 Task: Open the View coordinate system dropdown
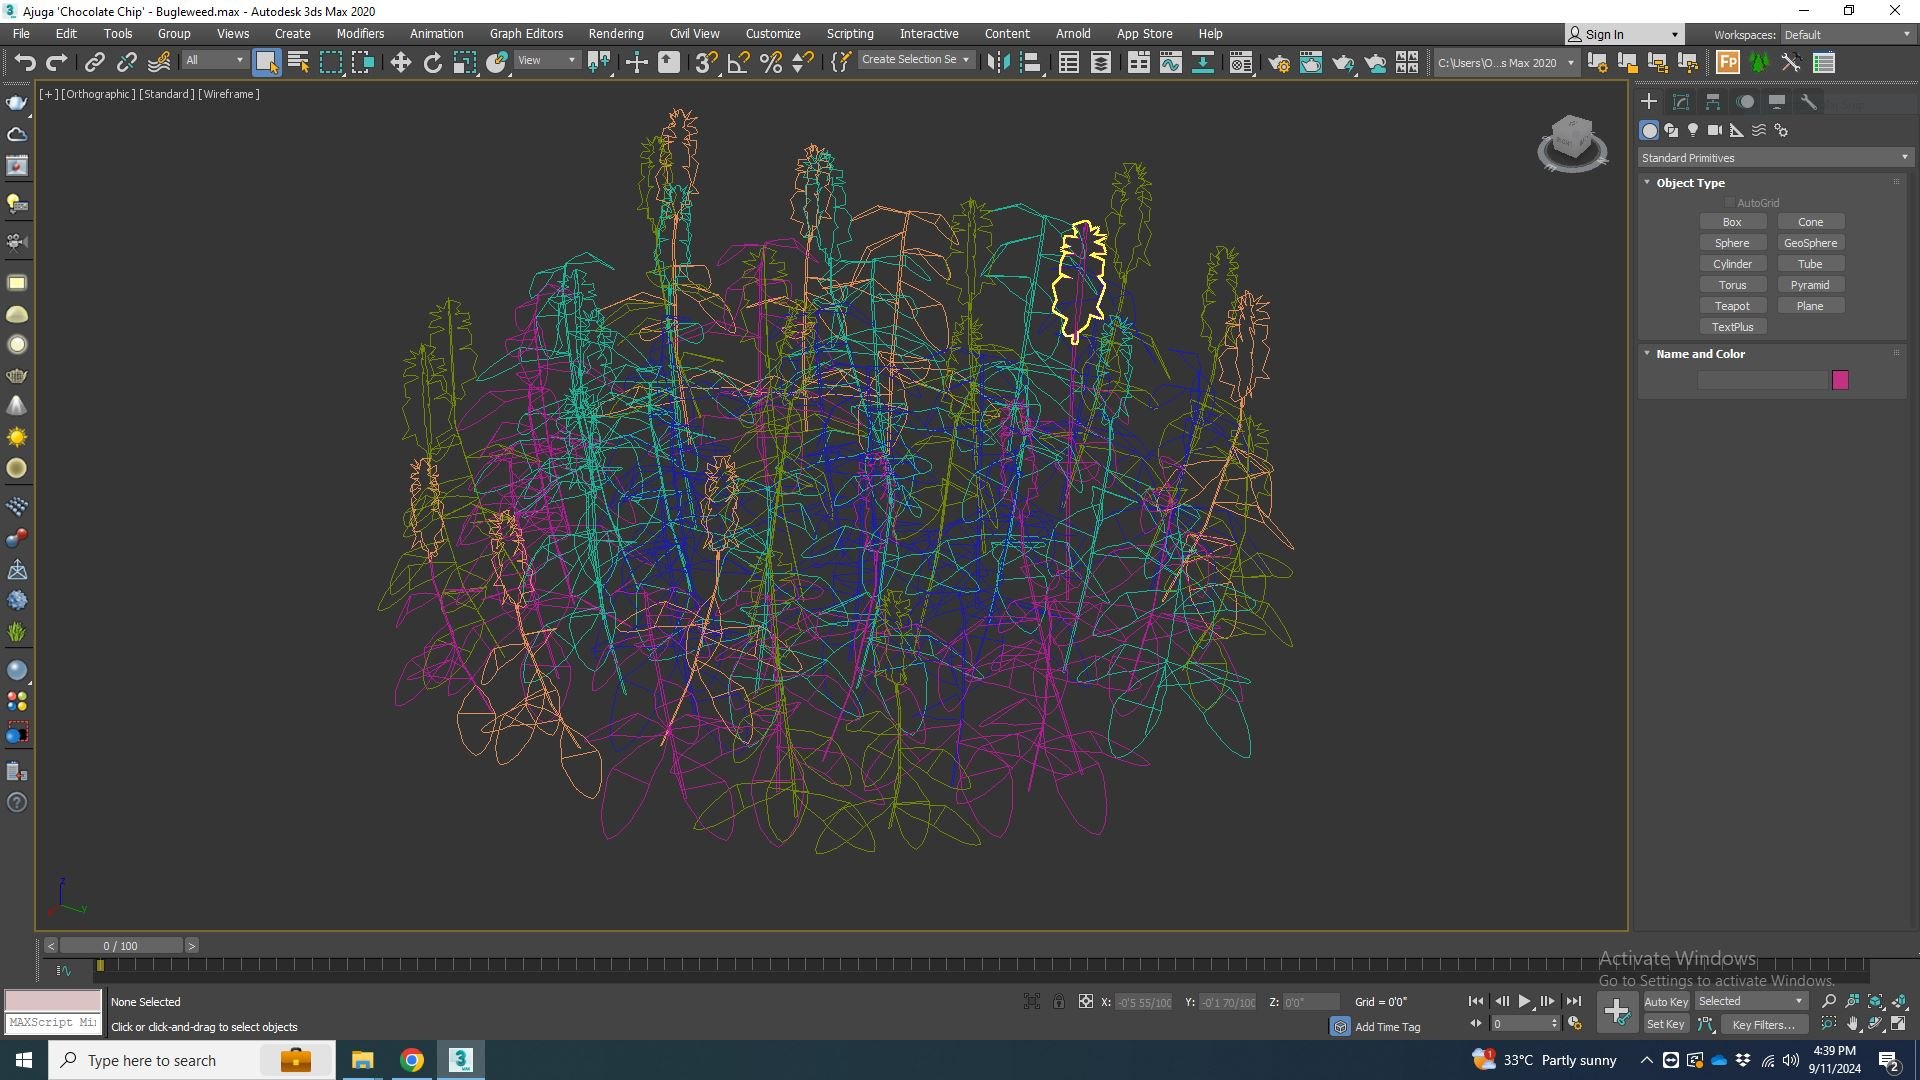546,61
